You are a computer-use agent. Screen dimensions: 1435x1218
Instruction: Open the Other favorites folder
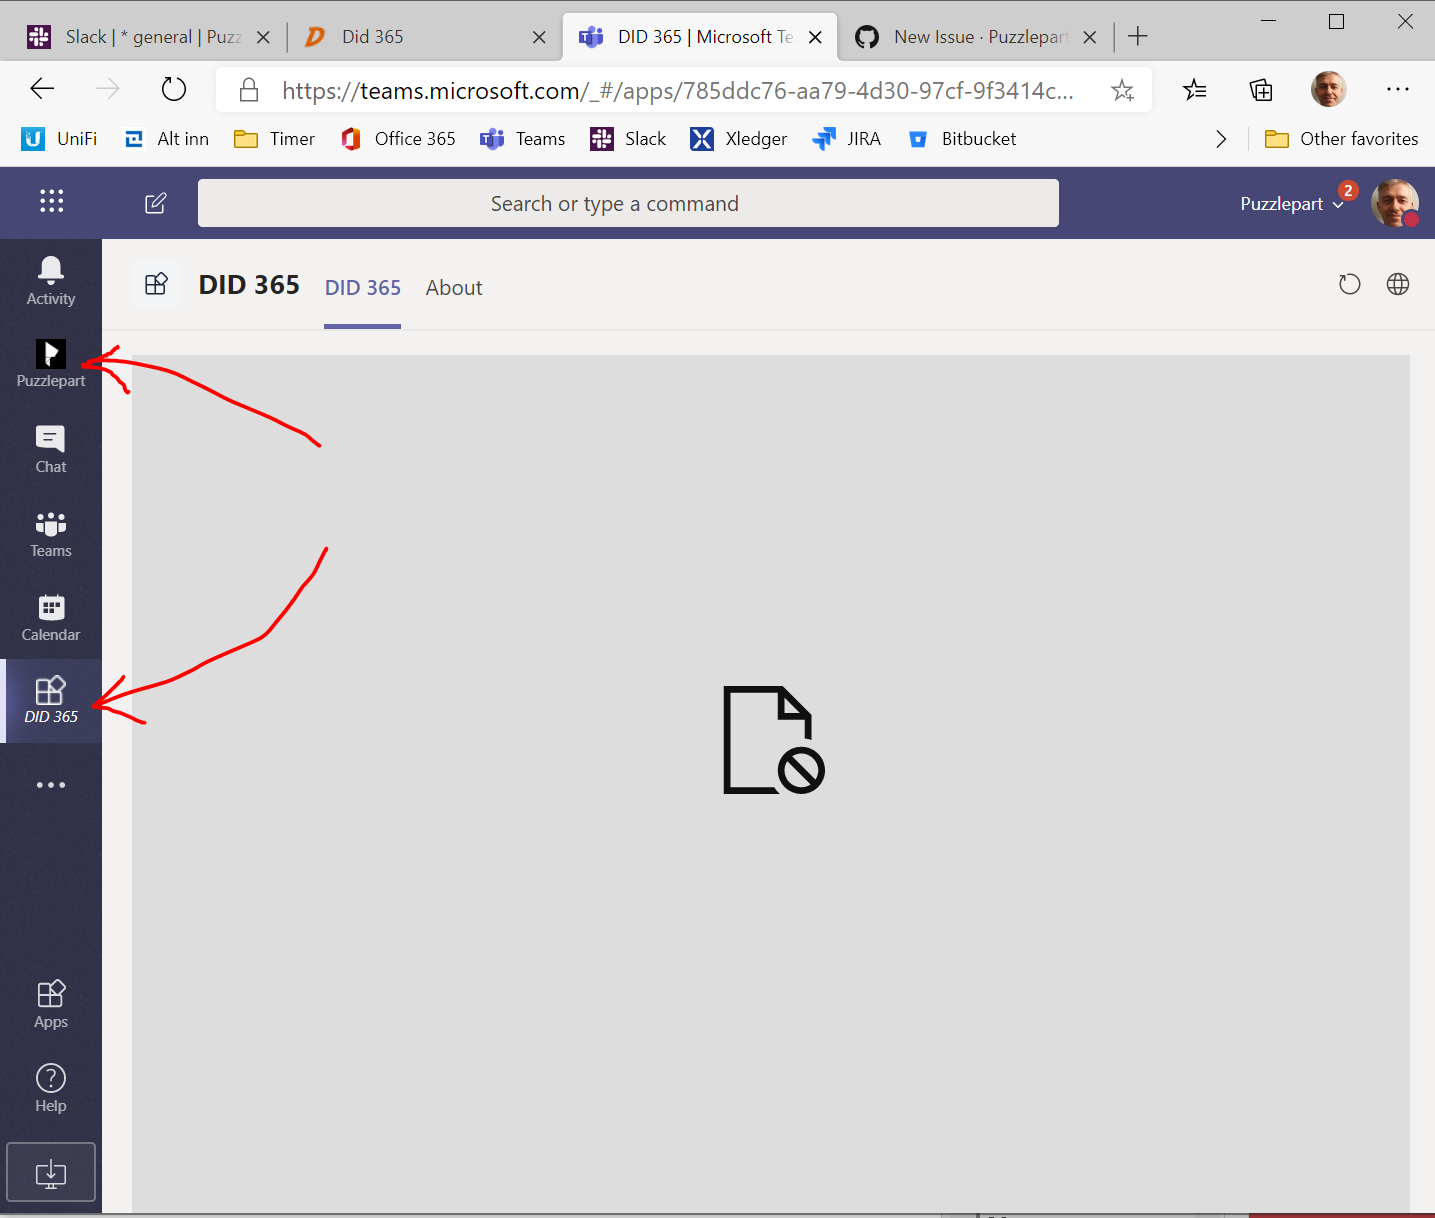point(1341,139)
